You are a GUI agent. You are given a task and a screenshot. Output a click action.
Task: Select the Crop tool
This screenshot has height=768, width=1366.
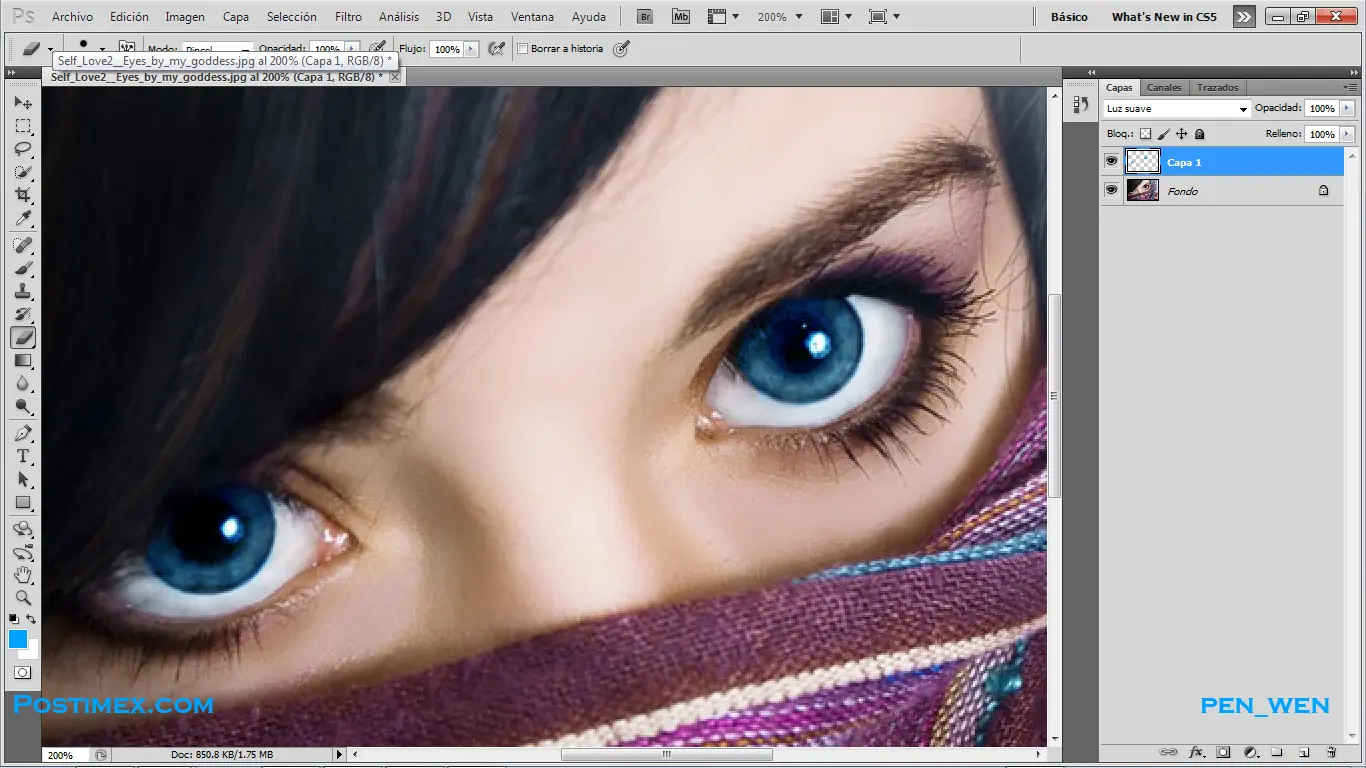click(x=23, y=195)
